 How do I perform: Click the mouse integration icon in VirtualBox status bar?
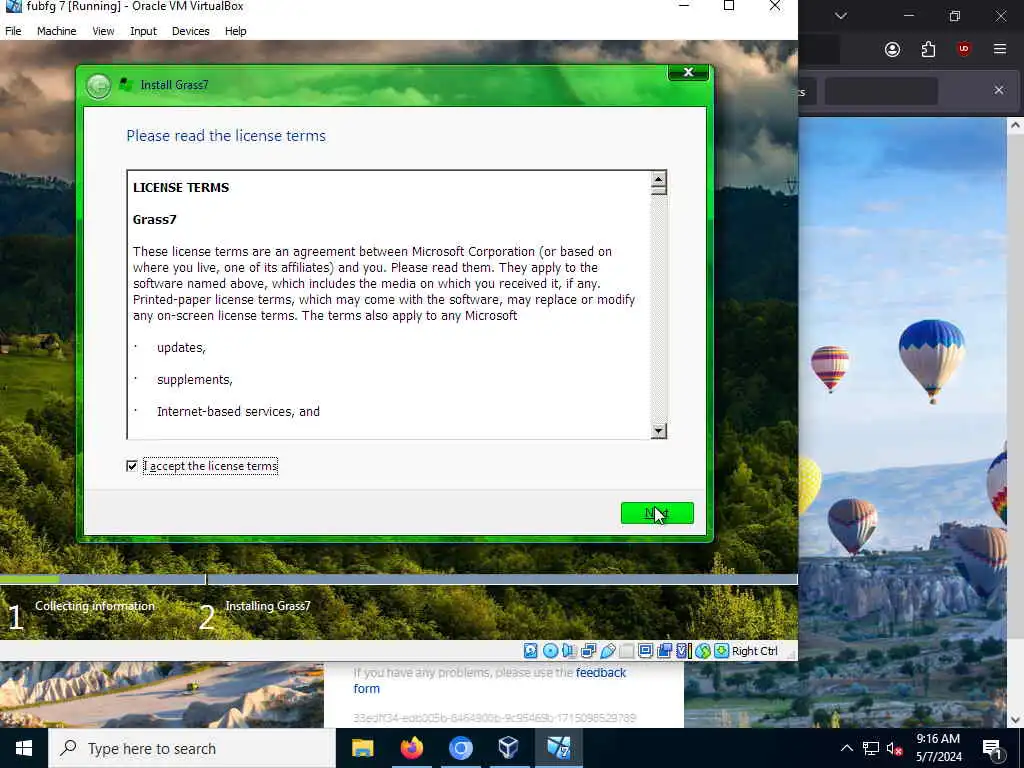pyautogui.click(x=703, y=650)
